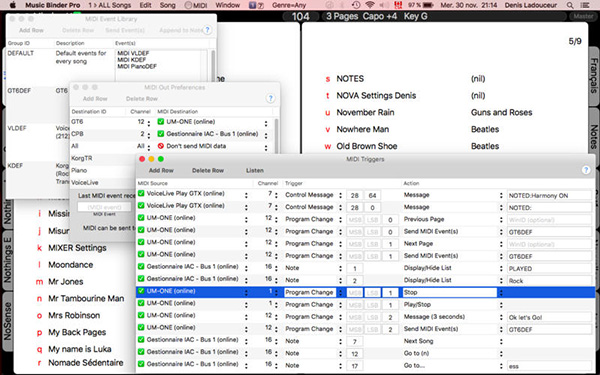
Task: Uncheck the PLAYED Display/Hide List row checkbox
Action: pyautogui.click(x=141, y=267)
